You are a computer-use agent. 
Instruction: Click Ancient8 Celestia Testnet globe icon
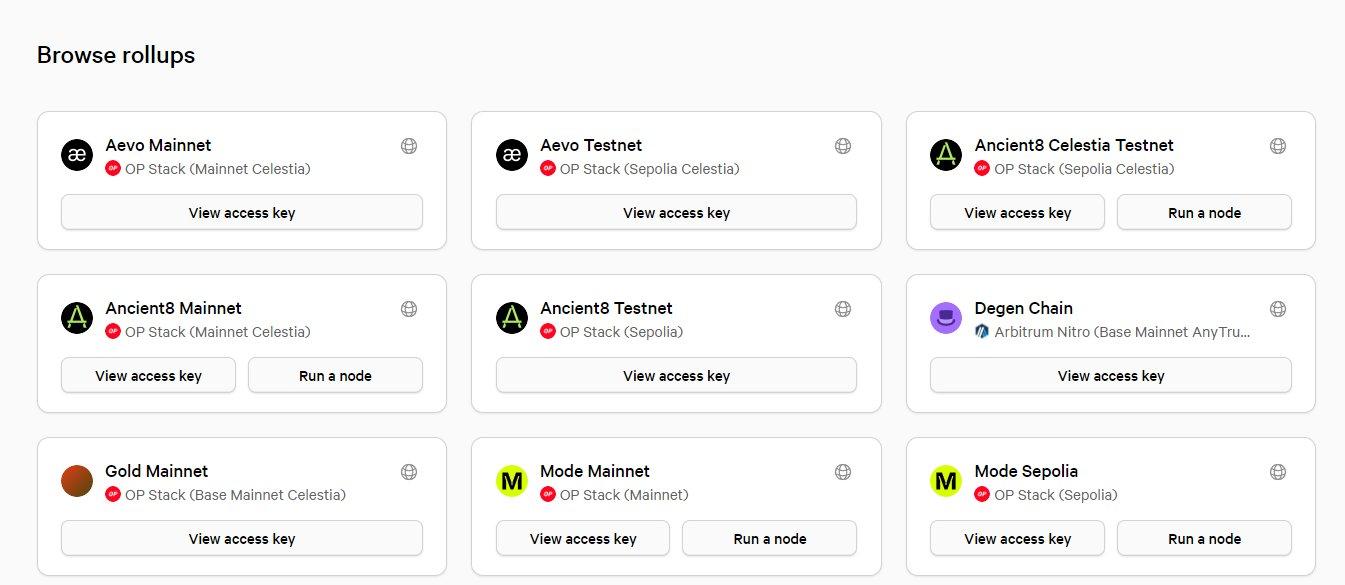click(x=1277, y=146)
